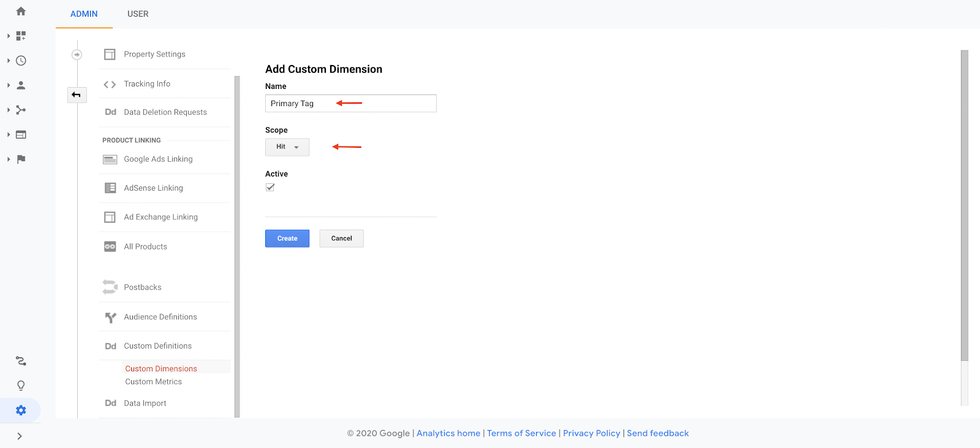Click the Home icon in left sidebar
This screenshot has height=448, width=980.
pos(21,12)
